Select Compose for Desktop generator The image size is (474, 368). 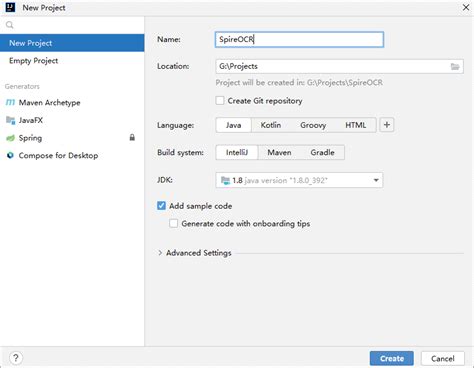pos(72,155)
